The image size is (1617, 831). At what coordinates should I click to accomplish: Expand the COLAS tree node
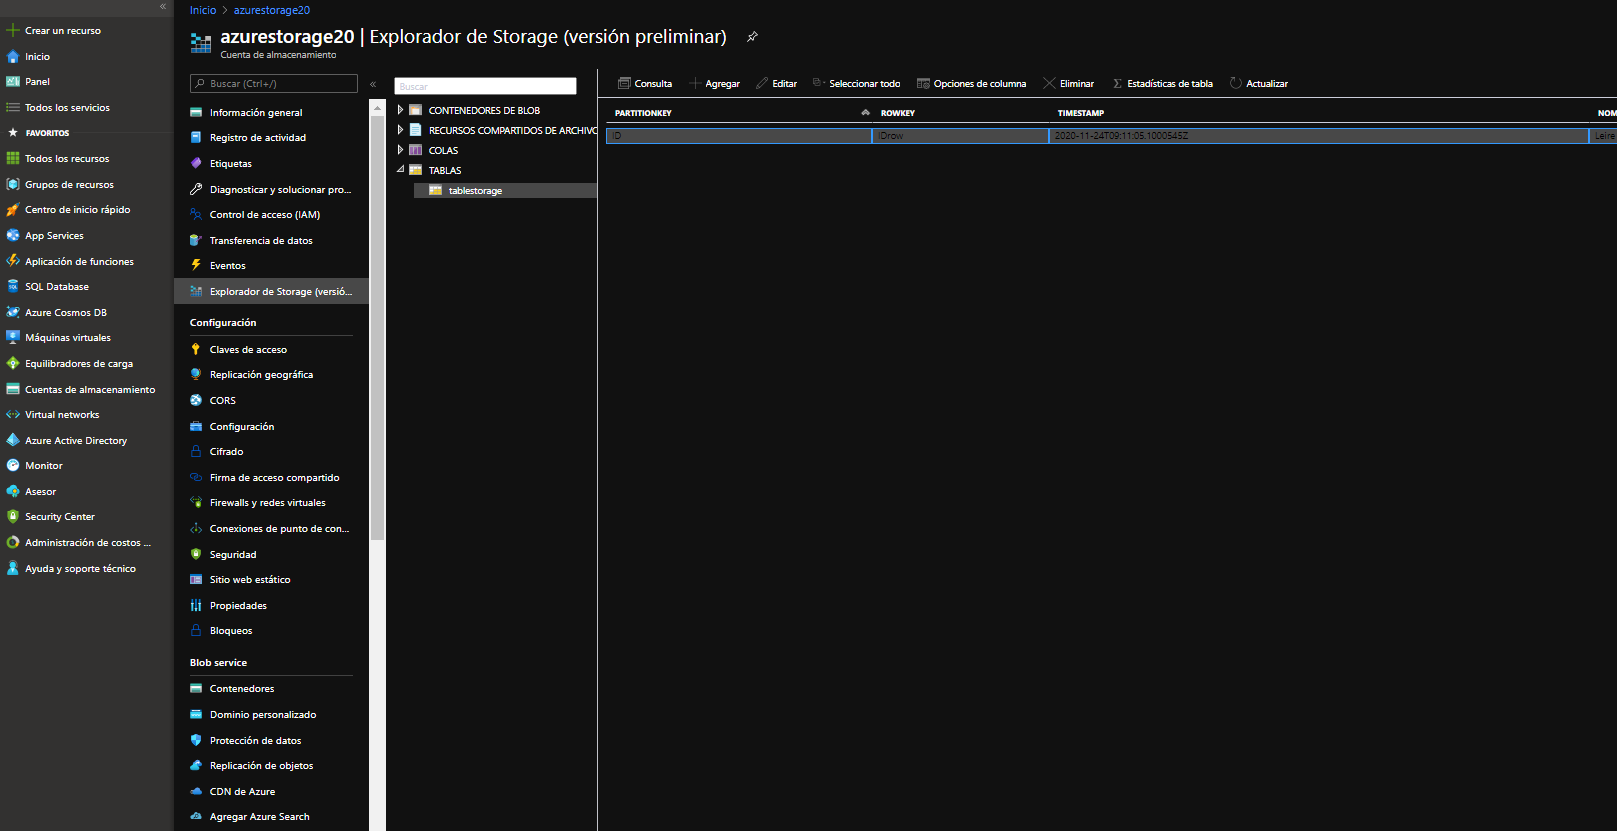click(x=400, y=150)
